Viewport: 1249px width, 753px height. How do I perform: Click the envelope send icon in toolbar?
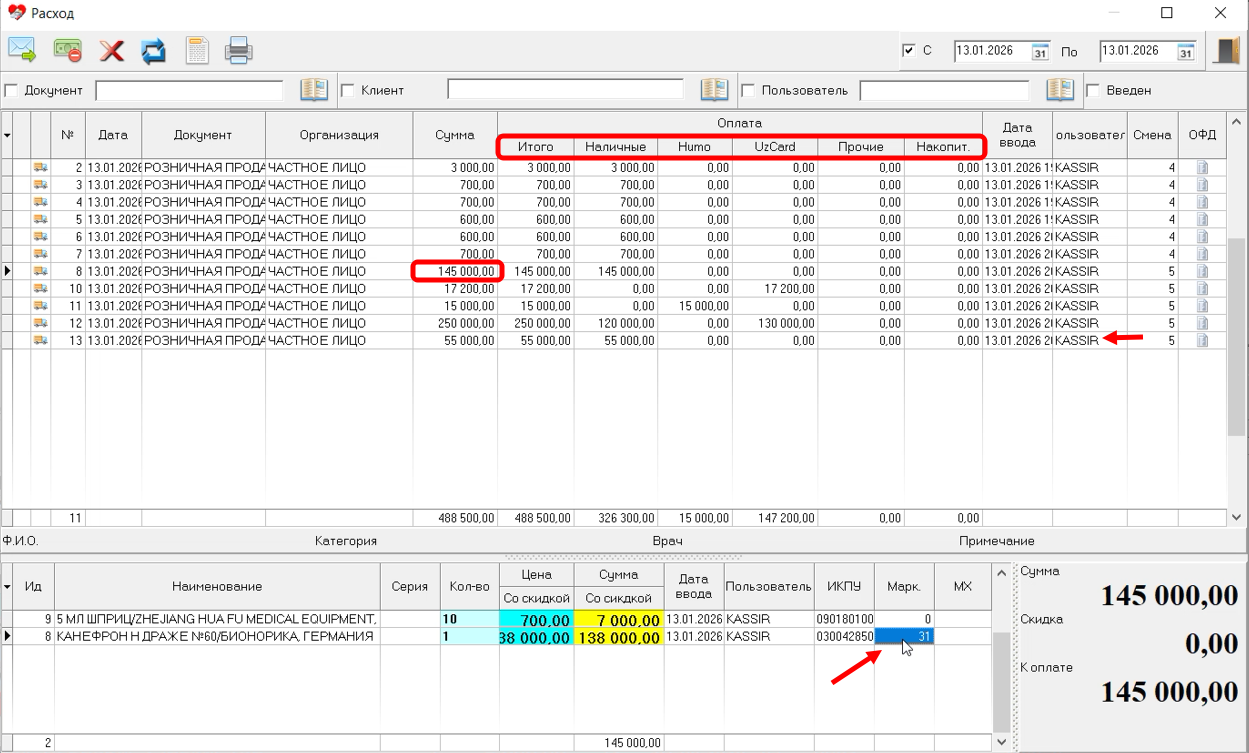(22, 50)
